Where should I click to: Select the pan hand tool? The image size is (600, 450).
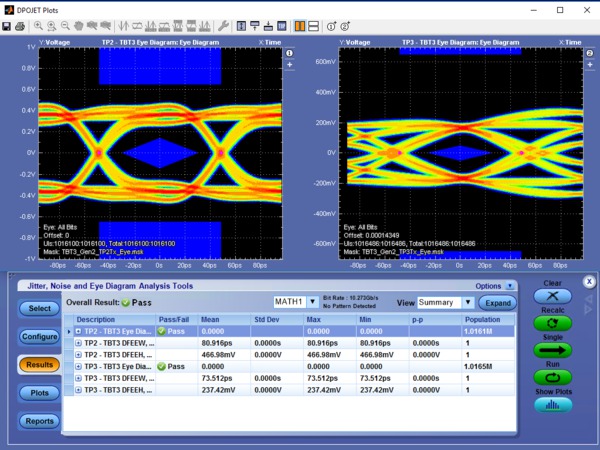[79, 25]
